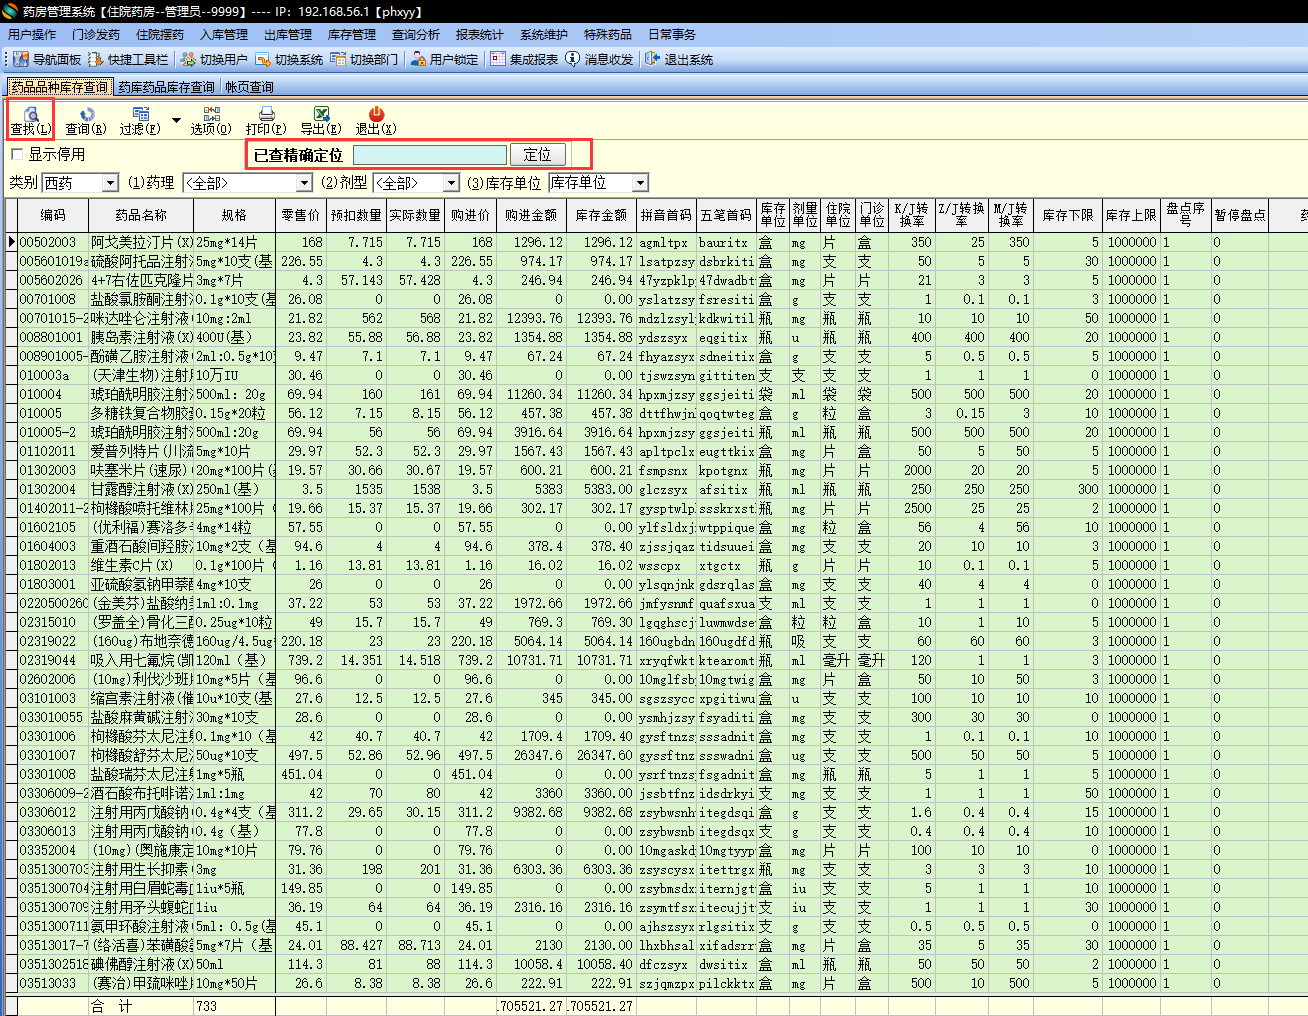
Task: Expand the 类别 dropdown showing 西药
Action: (110, 183)
